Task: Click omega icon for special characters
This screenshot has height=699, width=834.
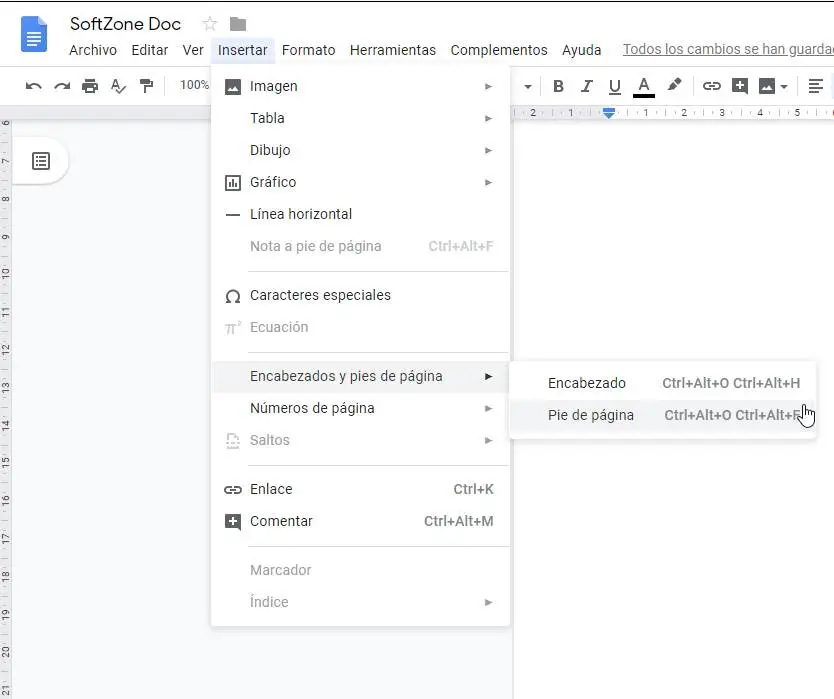Action: pos(232,296)
